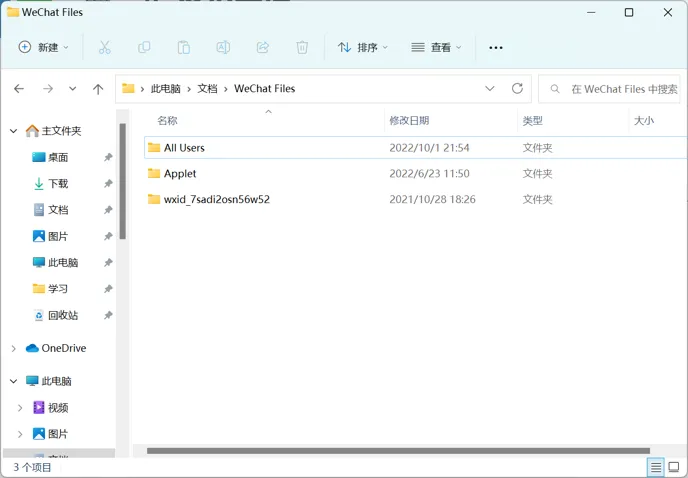The width and height of the screenshot is (688, 478).
Task: Open the 排序 (Sort) dropdown
Action: [x=362, y=47]
